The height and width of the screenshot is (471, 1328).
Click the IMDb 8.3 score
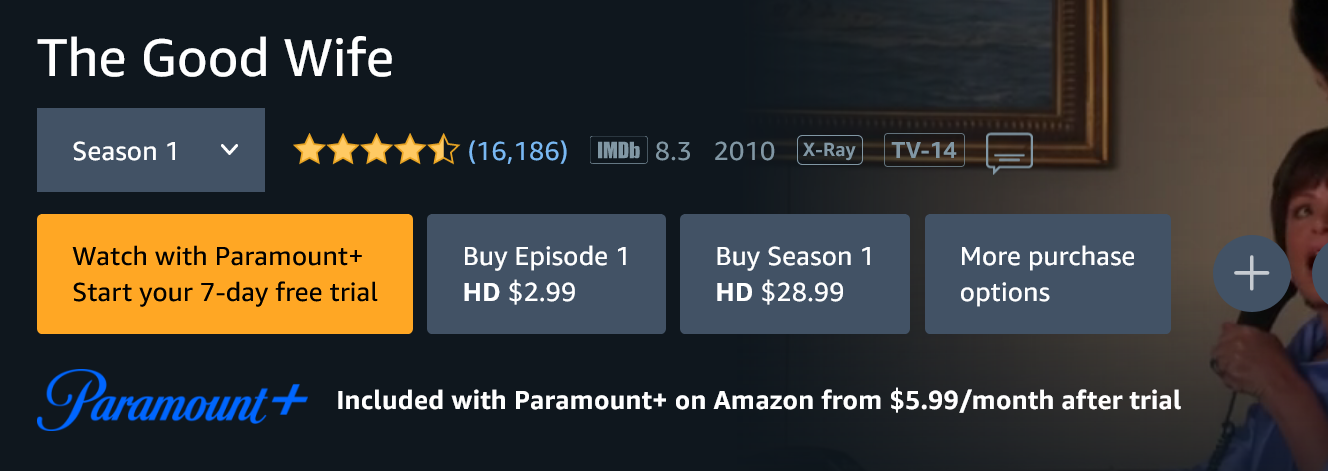point(673,151)
